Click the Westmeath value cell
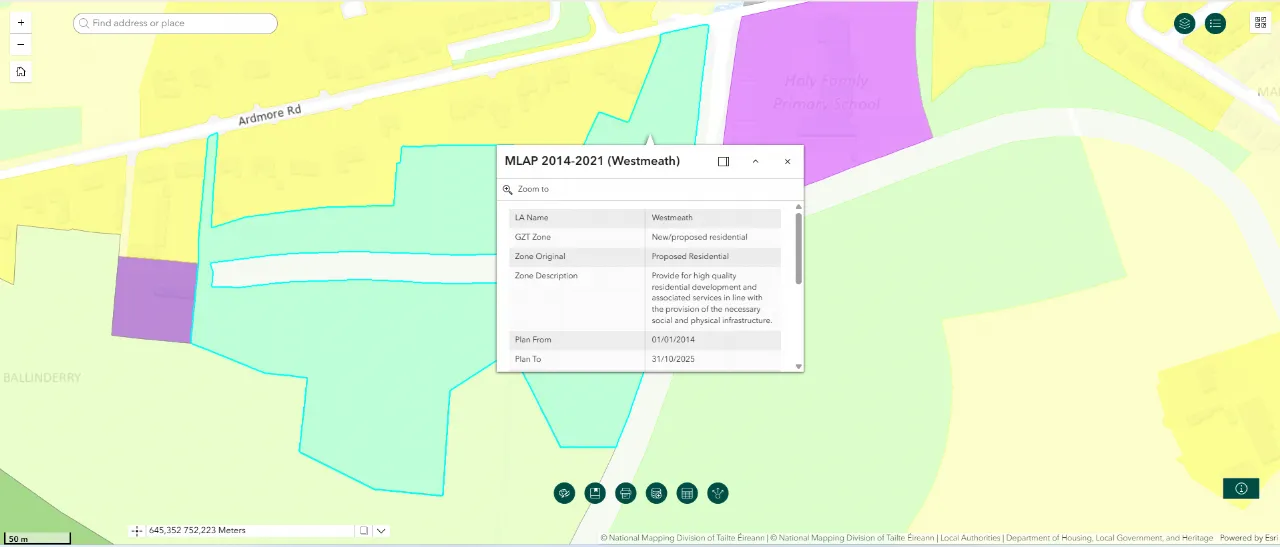The width and height of the screenshot is (1280, 547). click(713, 217)
